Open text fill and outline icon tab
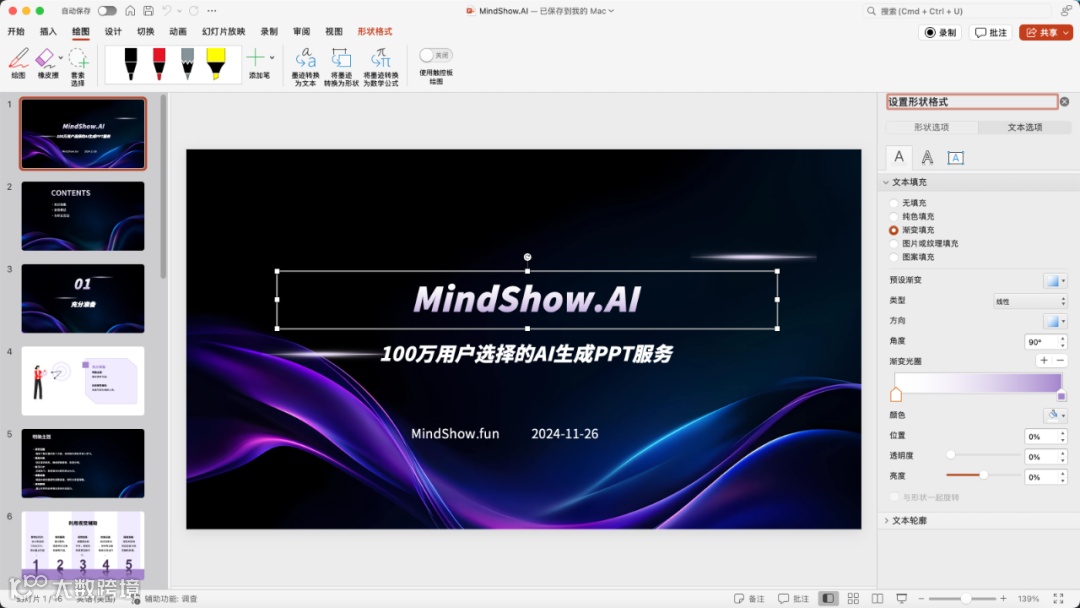The image size is (1080, 608). (899, 157)
